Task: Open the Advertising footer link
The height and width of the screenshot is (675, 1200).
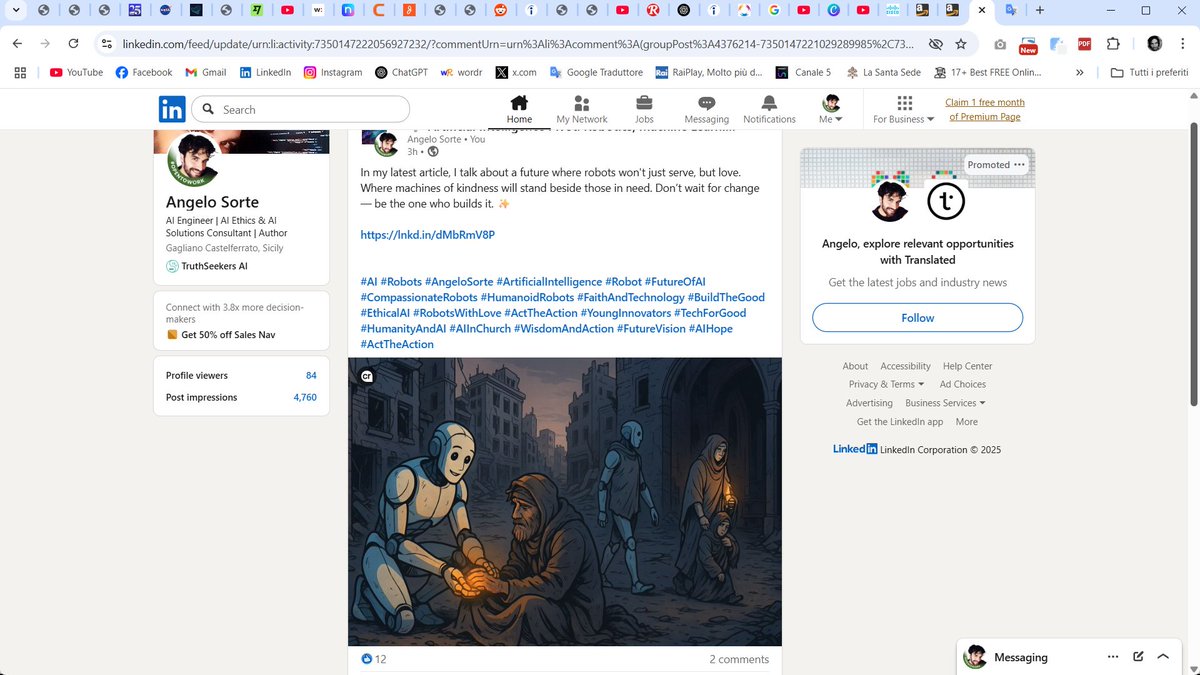Action: 869,403
